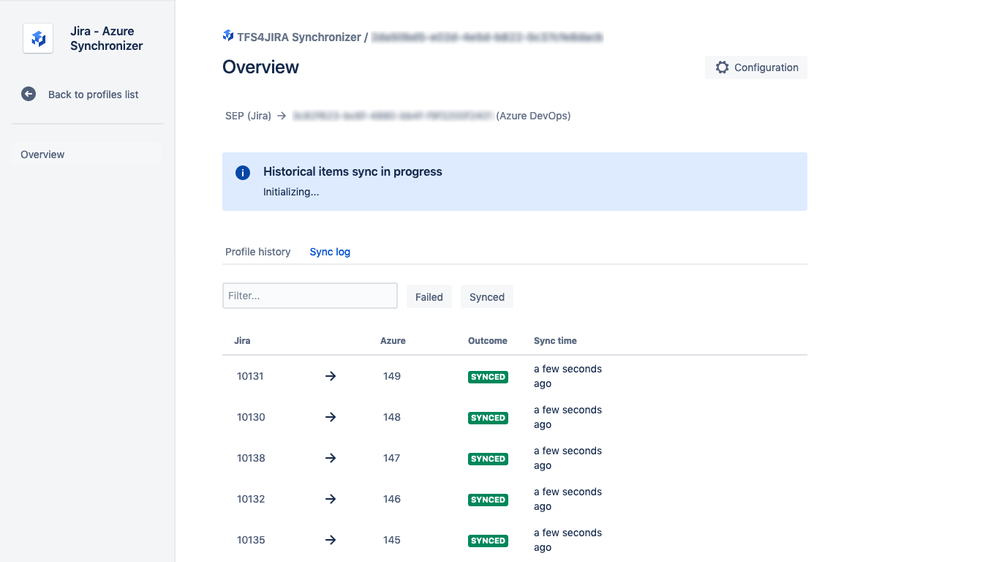
Task: Click the Jira - Azure Synchronizer logo icon
Action: pos(38,38)
